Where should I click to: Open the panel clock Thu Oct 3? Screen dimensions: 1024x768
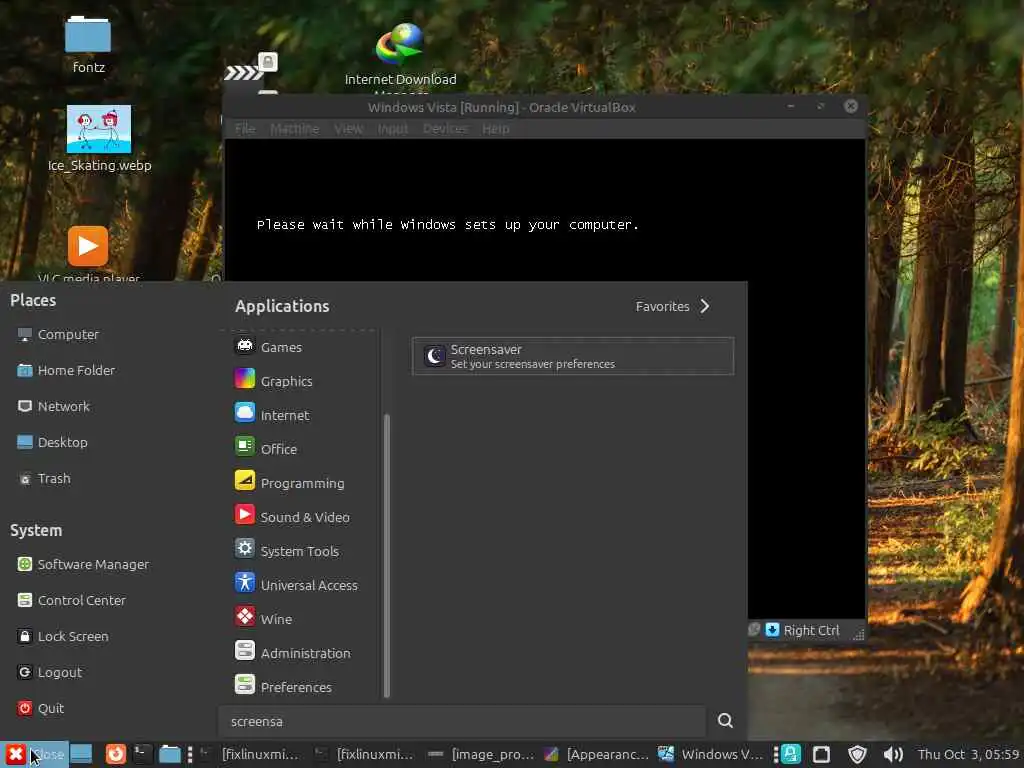(x=968, y=754)
